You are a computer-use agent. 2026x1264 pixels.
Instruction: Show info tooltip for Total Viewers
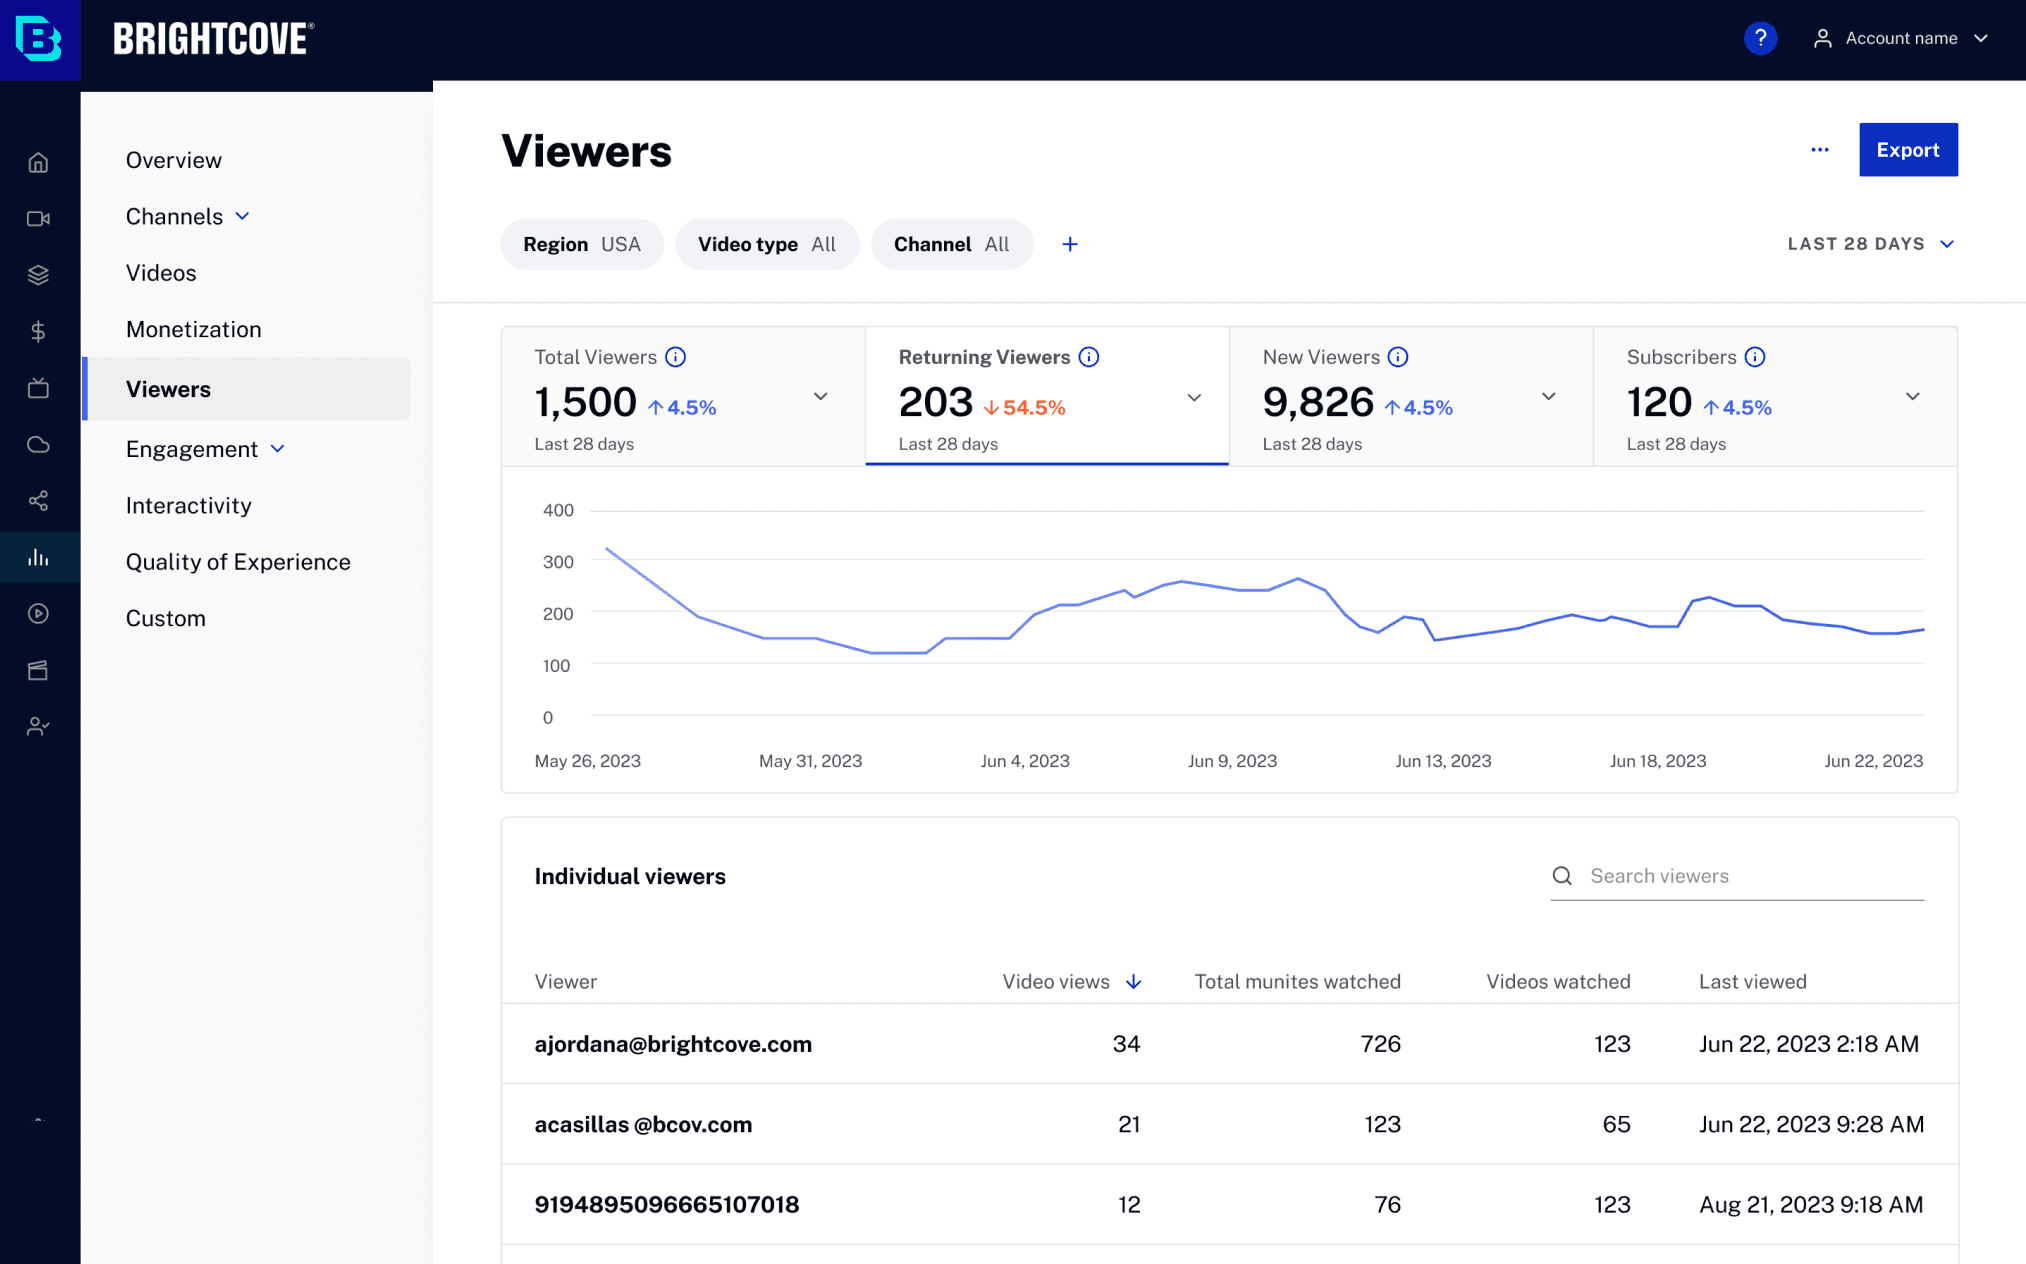pos(676,357)
